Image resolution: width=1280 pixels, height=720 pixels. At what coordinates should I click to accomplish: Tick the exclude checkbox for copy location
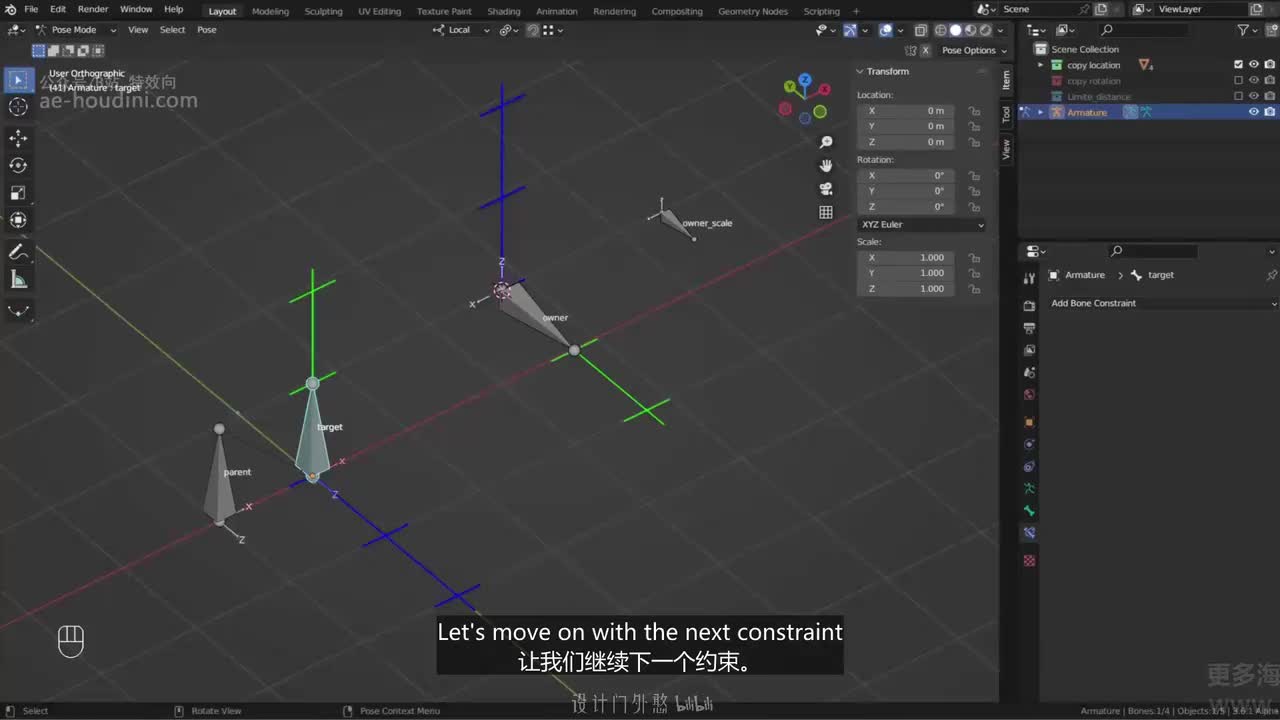(1238, 65)
